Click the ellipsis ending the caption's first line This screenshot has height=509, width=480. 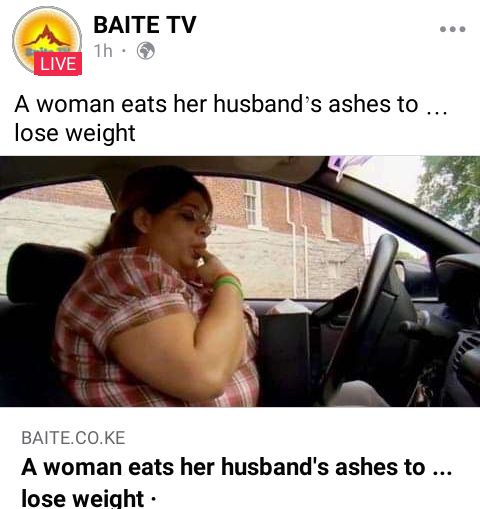click(x=437, y=112)
